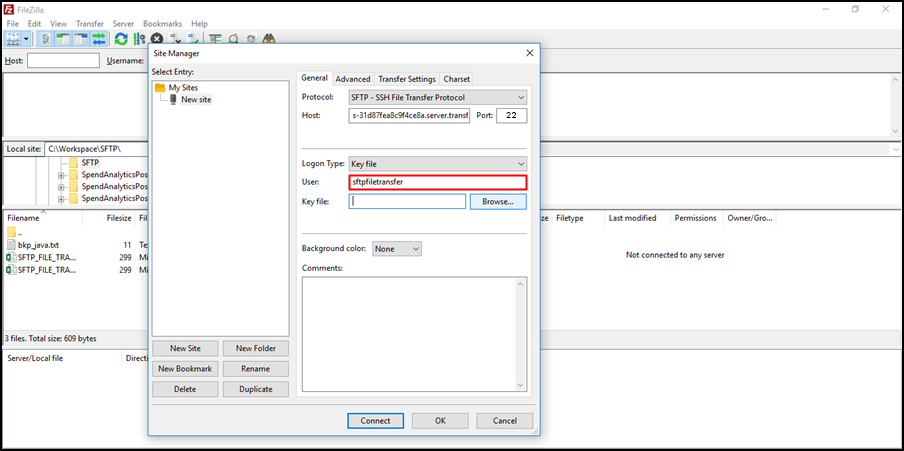The width and height of the screenshot is (904, 451).
Task: Click the Cancel button in Site Manager
Action: pyautogui.click(x=505, y=420)
